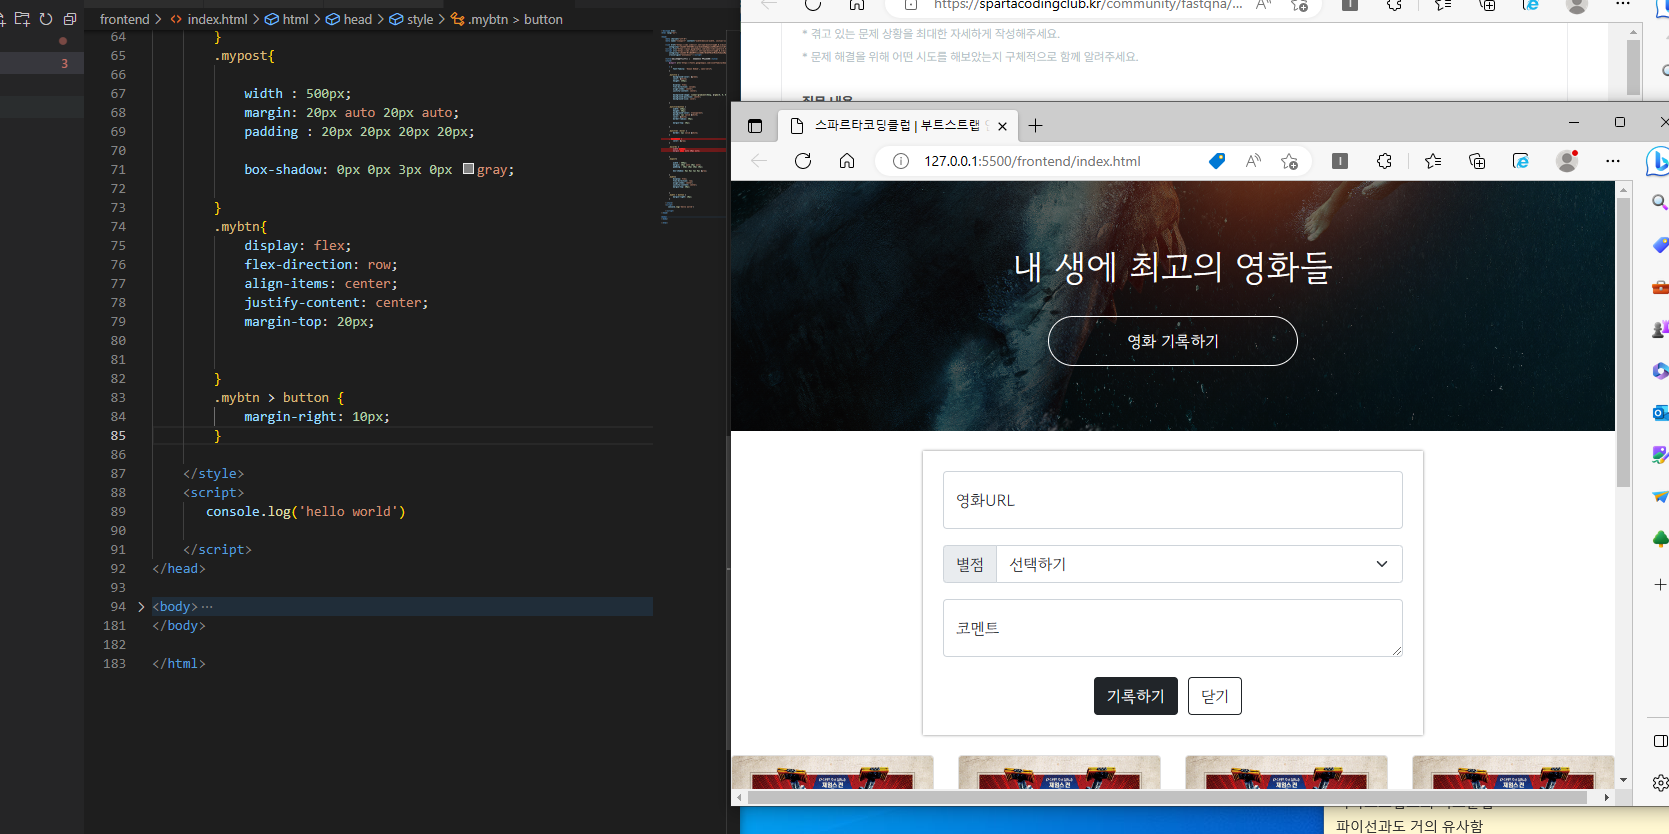The width and height of the screenshot is (1669, 834).
Task: Open the Shopping tag icon in Edge sidebar
Action: (1660, 245)
